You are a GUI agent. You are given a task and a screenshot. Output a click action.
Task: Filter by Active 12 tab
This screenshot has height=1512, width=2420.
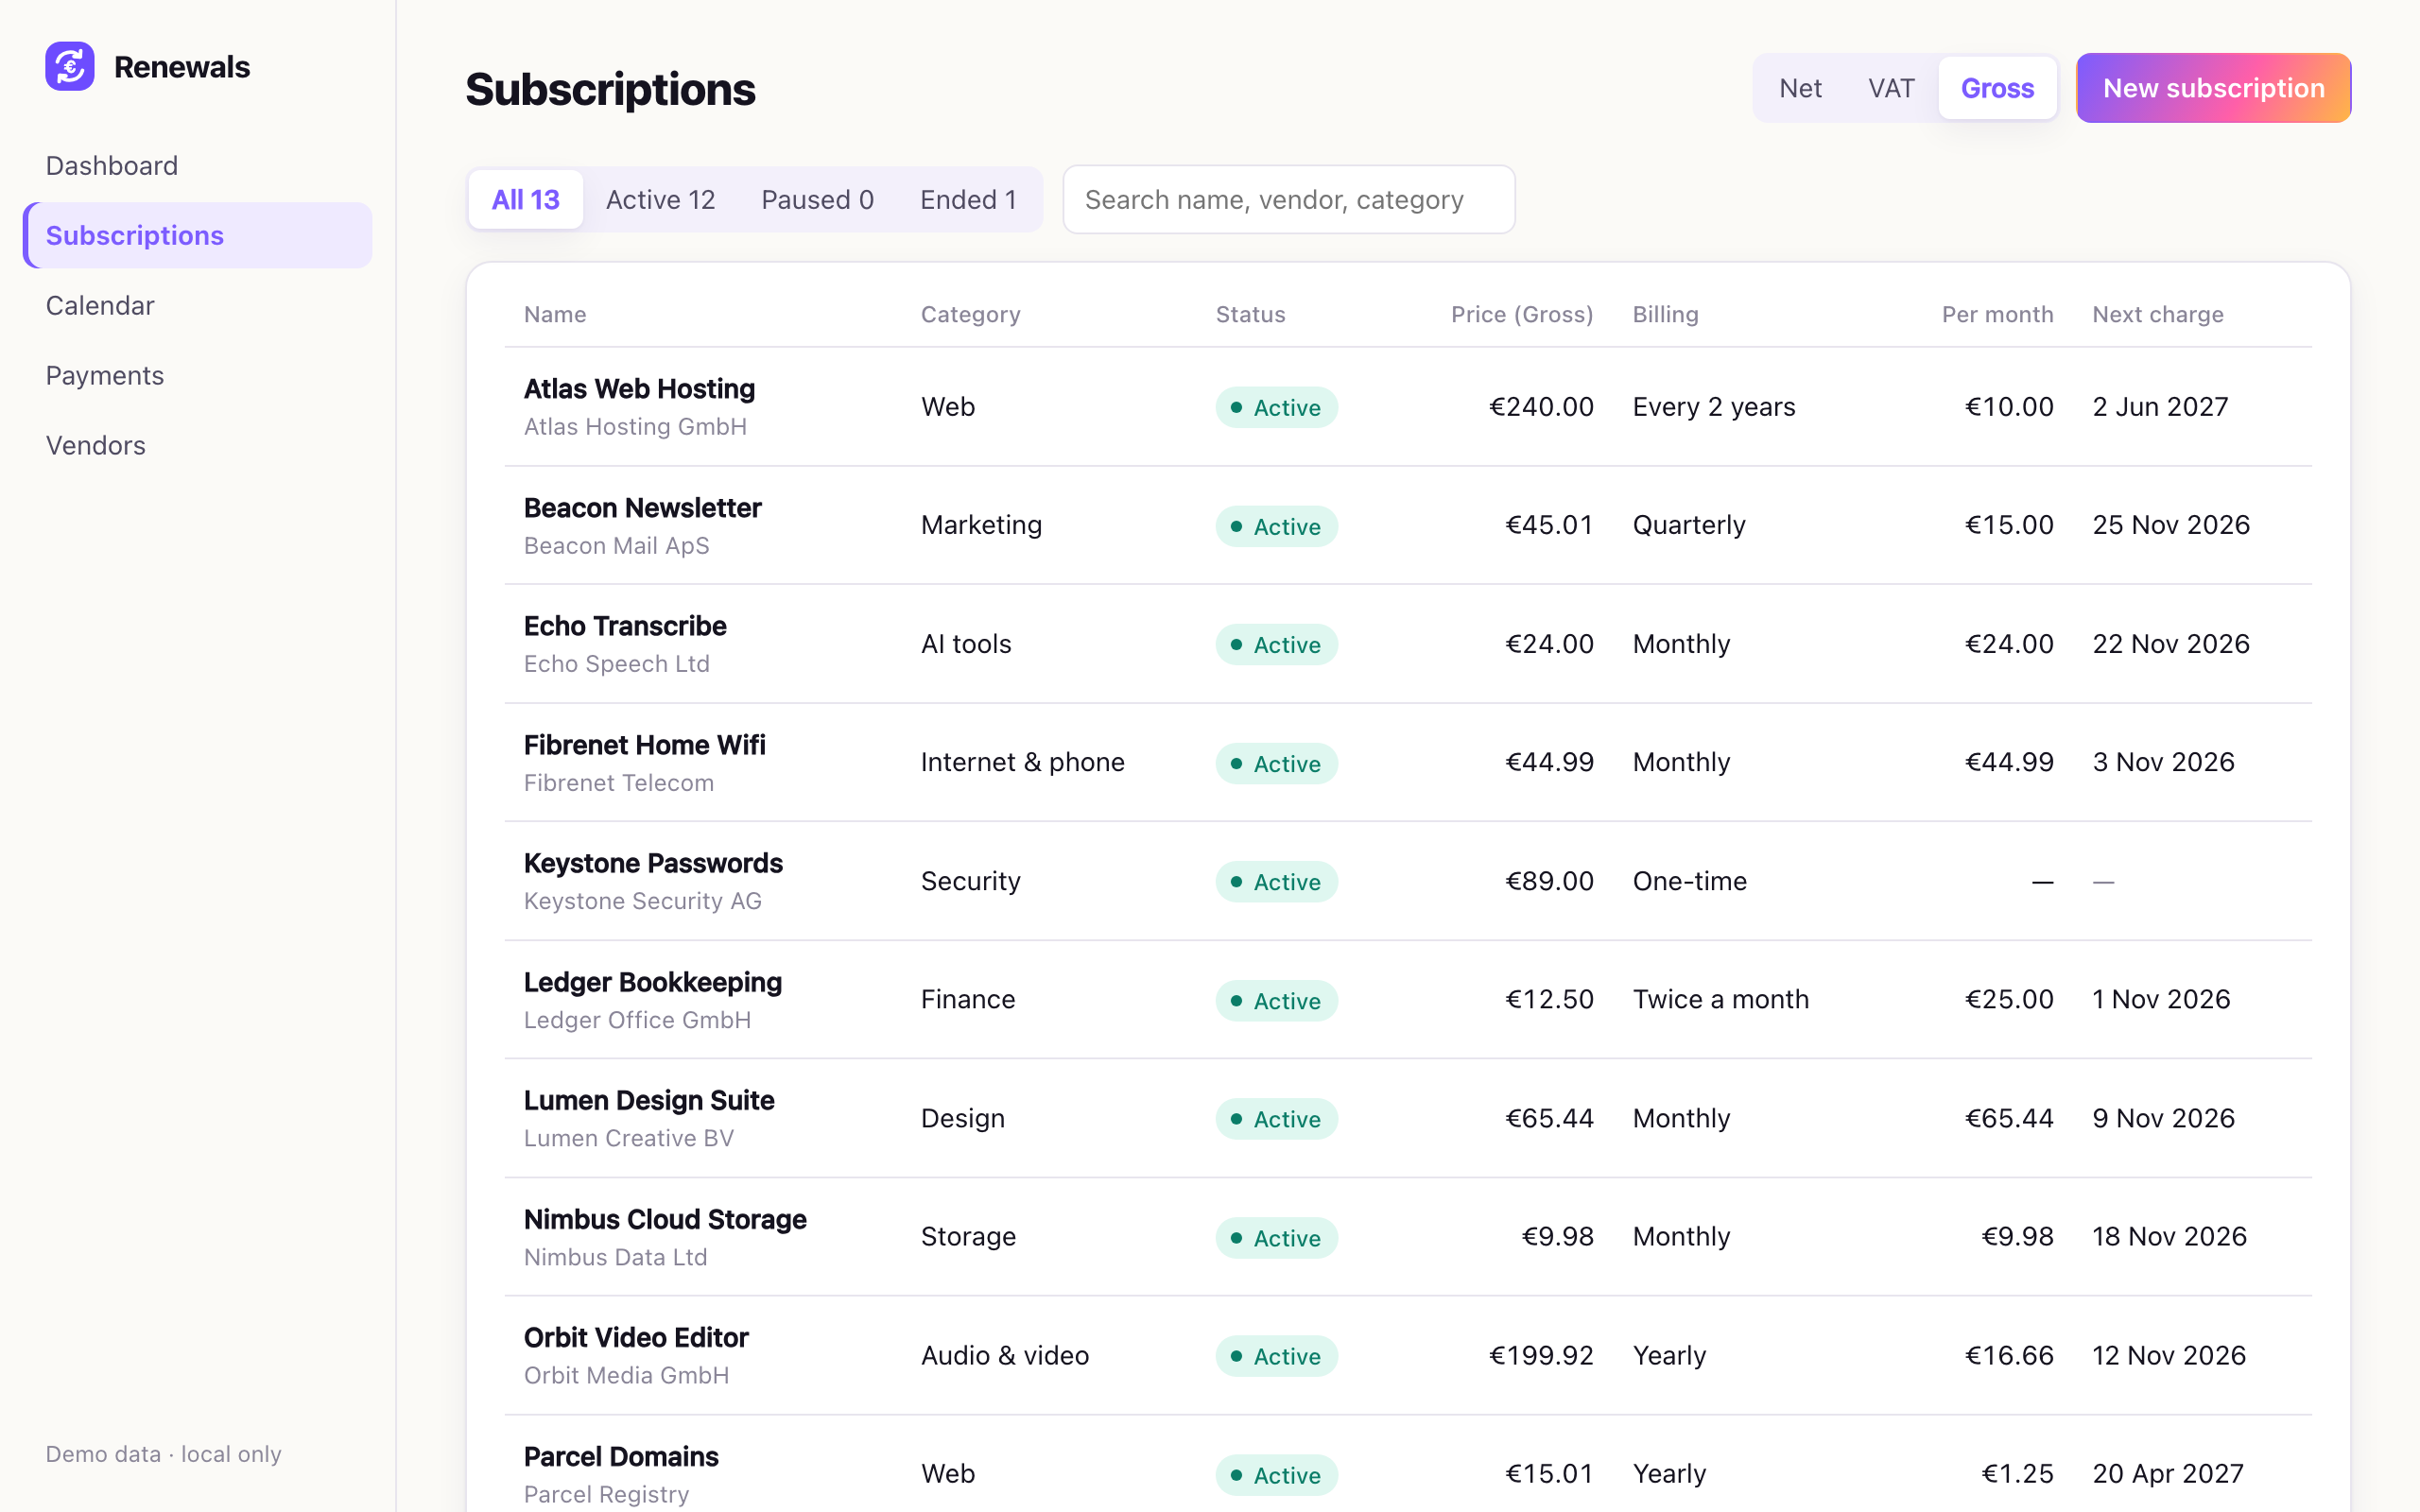(661, 199)
